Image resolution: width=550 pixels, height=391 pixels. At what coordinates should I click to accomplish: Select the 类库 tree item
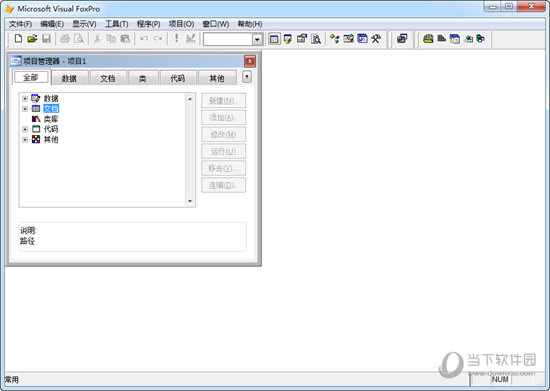51,119
